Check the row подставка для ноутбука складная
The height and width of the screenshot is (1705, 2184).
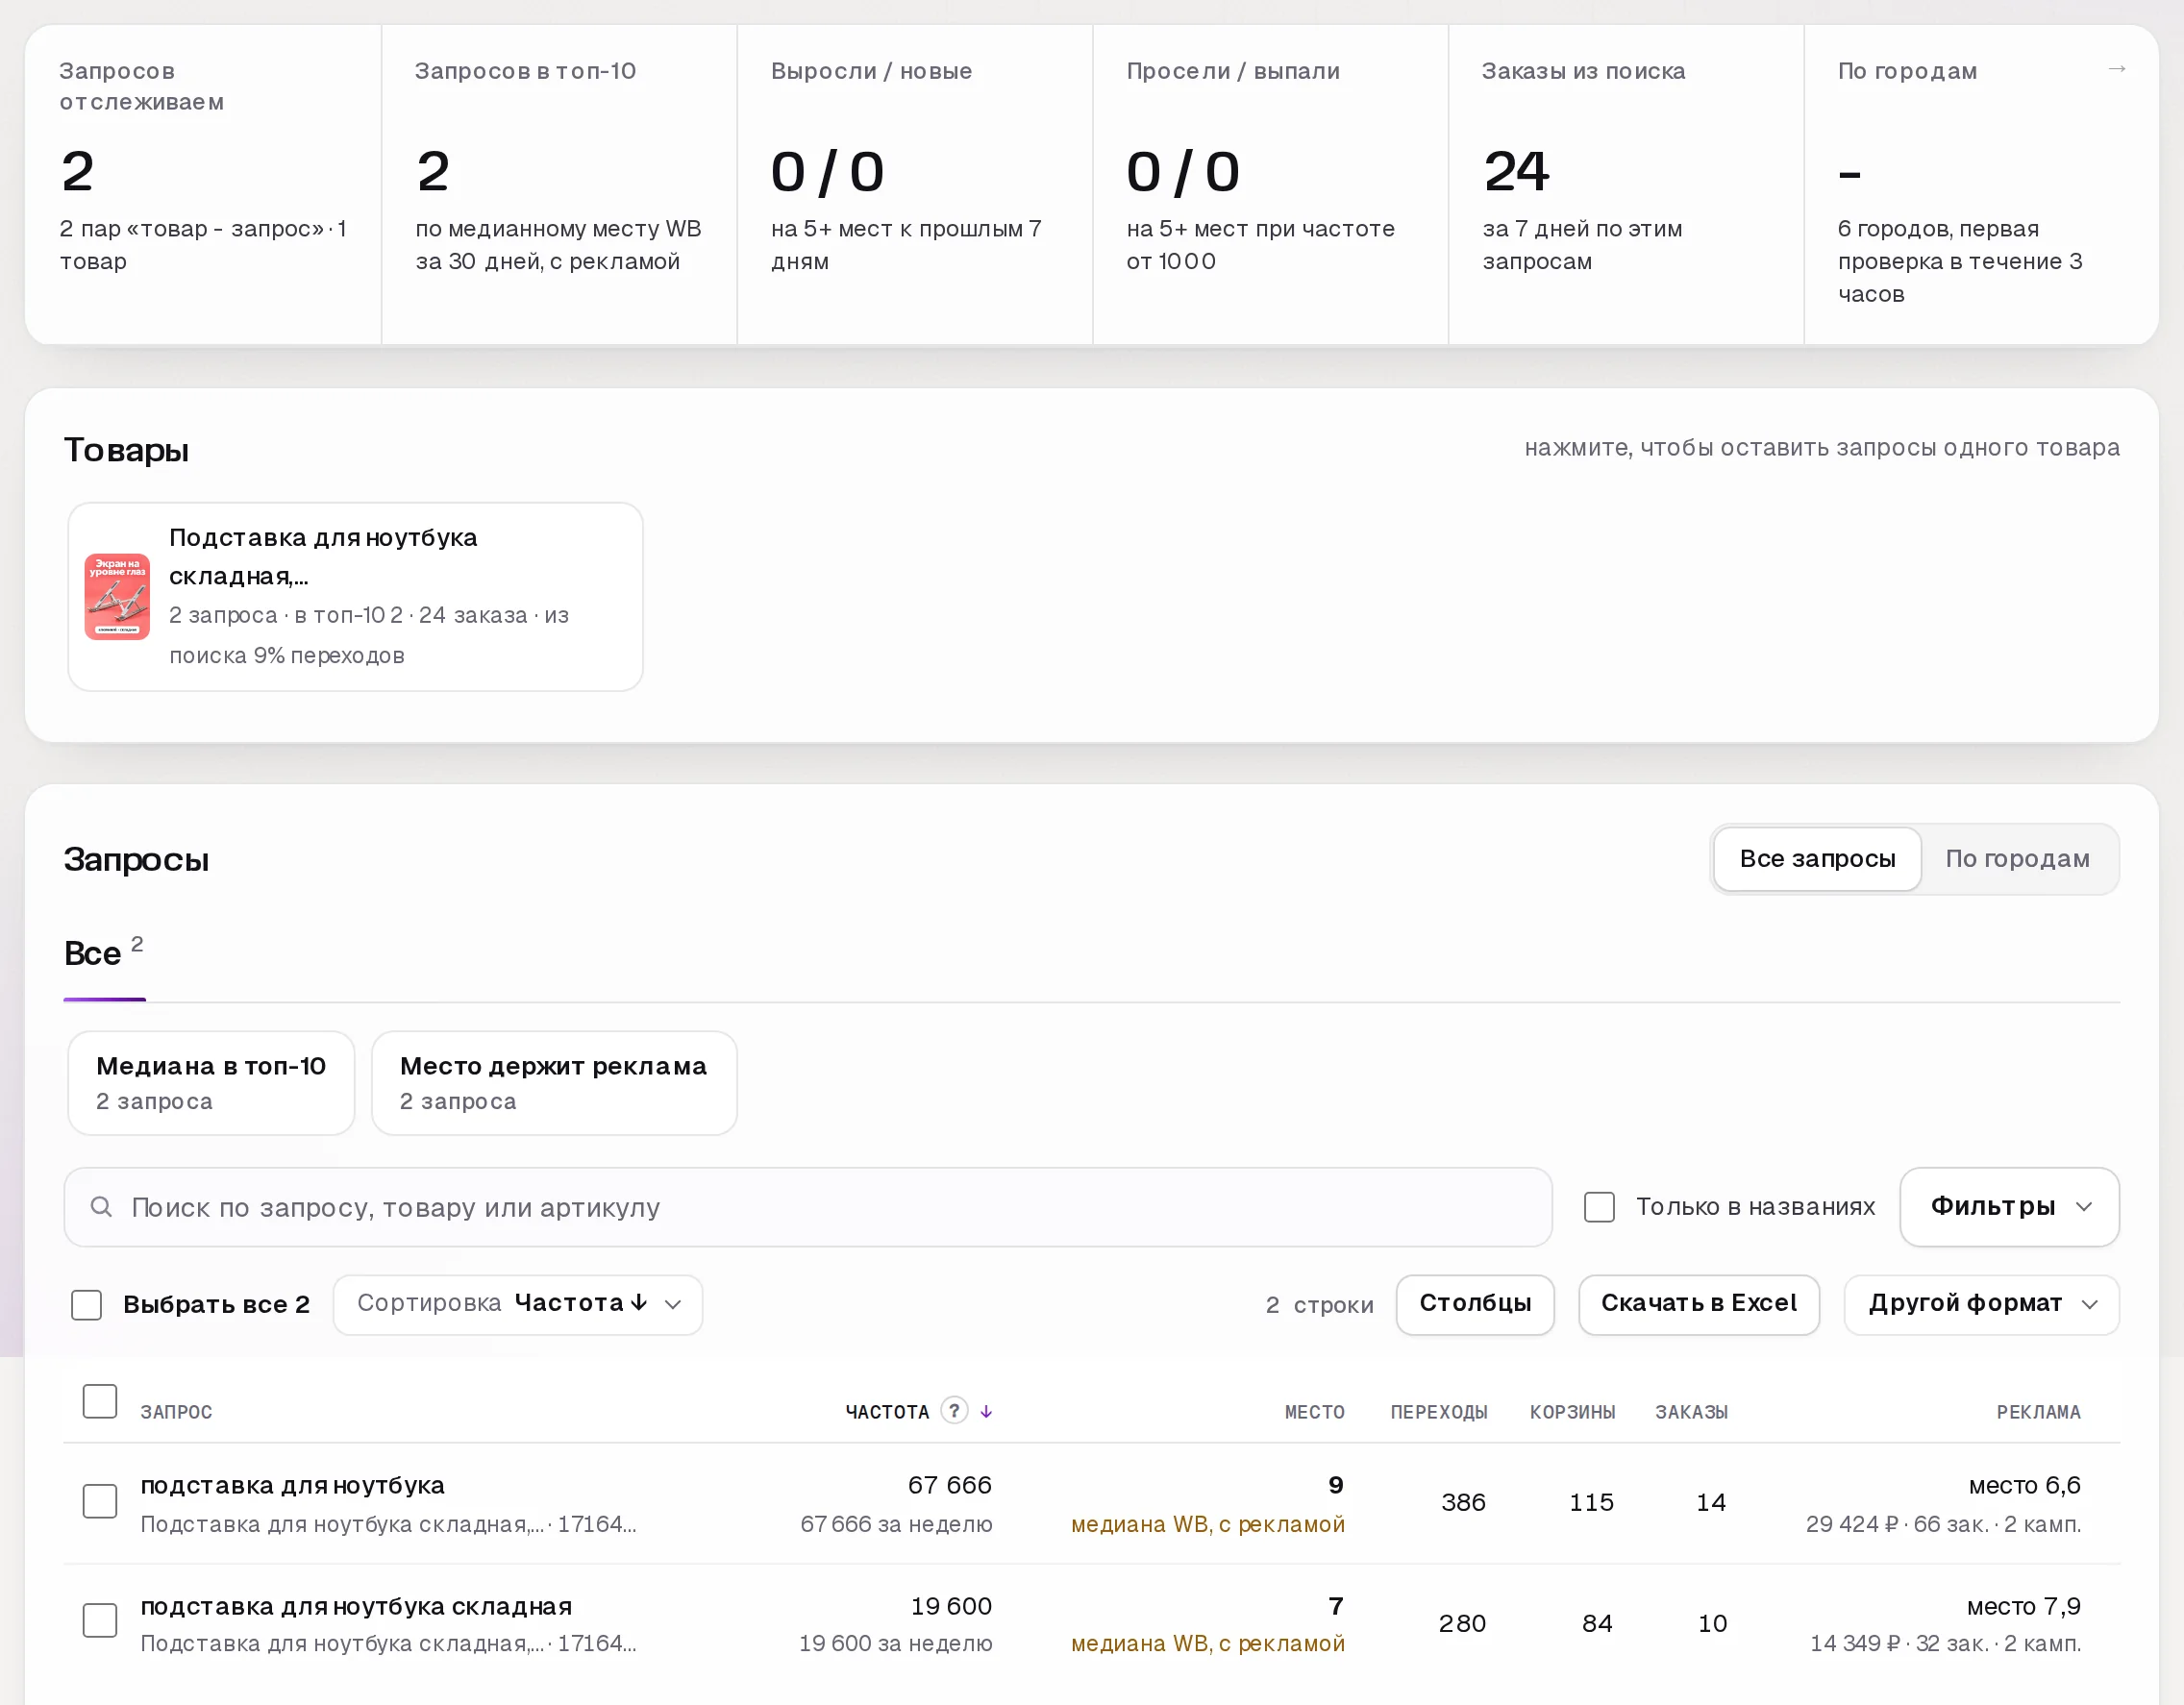100,1620
